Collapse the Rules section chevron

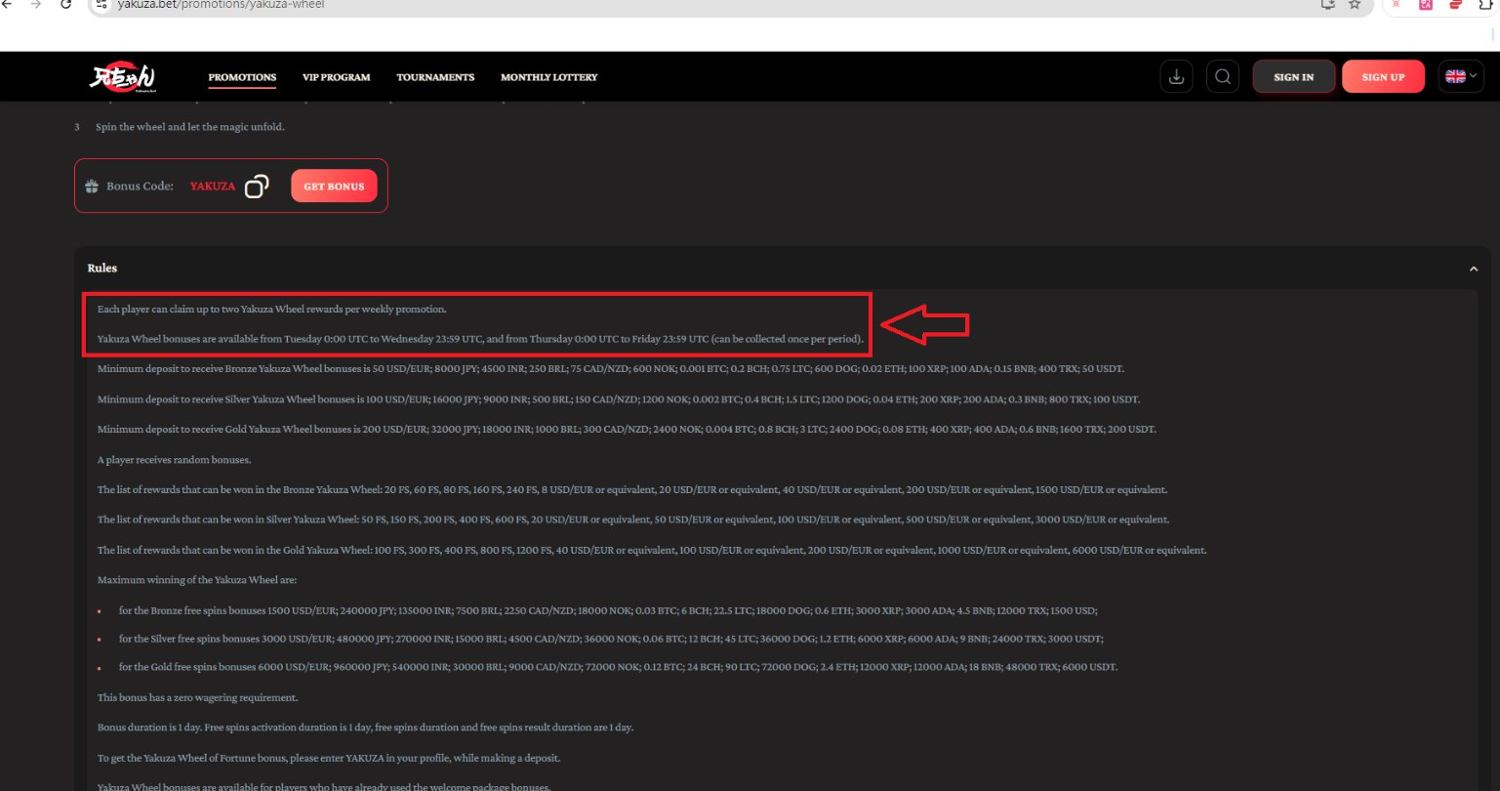pos(1473,269)
